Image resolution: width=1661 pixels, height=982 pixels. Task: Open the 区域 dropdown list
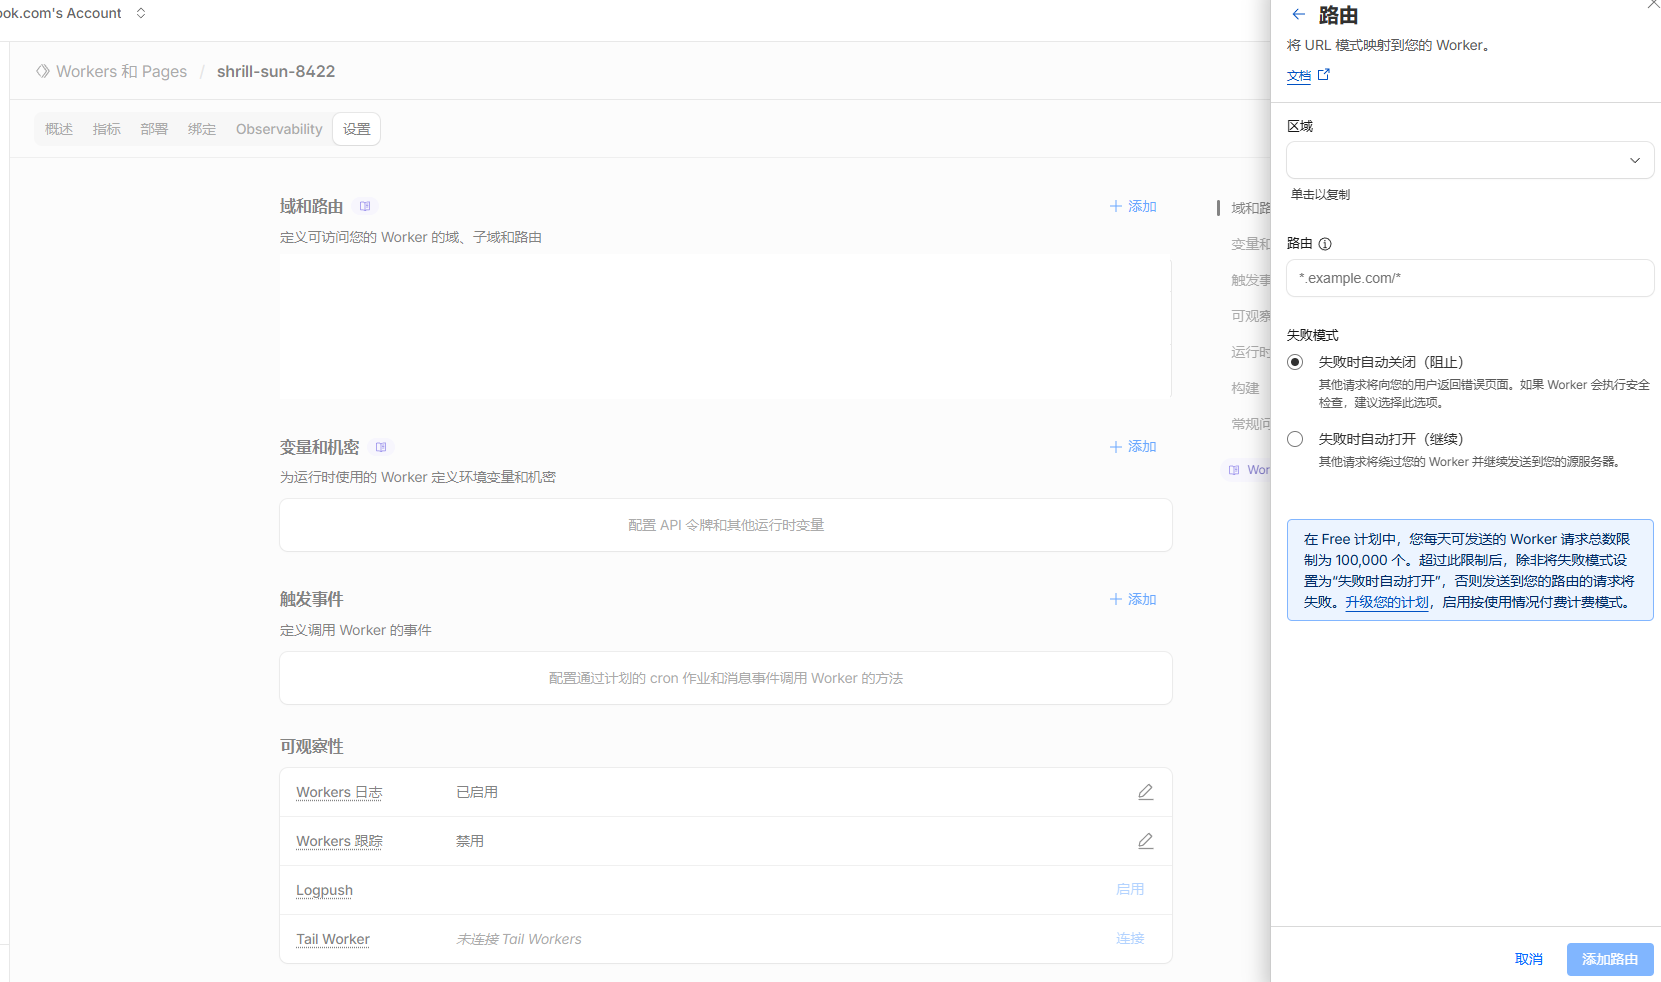[1469, 160]
